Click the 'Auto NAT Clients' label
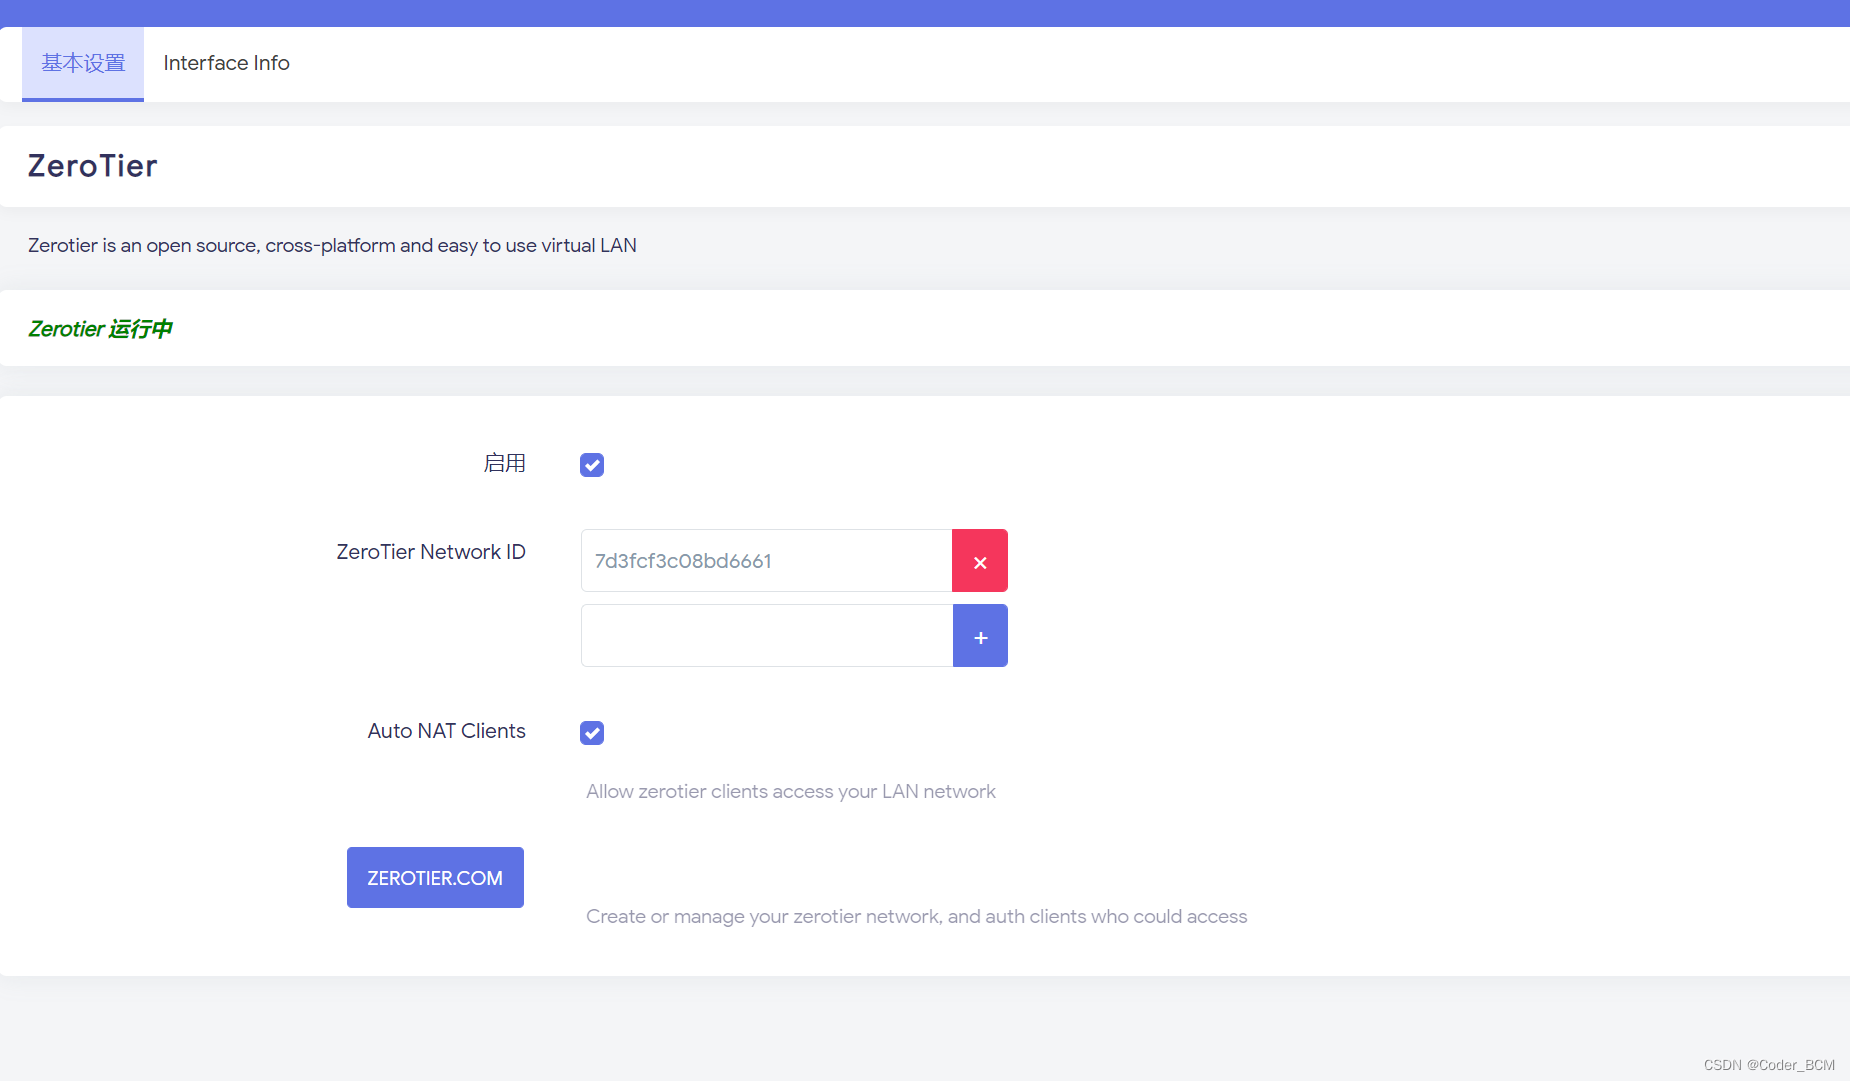 [446, 731]
